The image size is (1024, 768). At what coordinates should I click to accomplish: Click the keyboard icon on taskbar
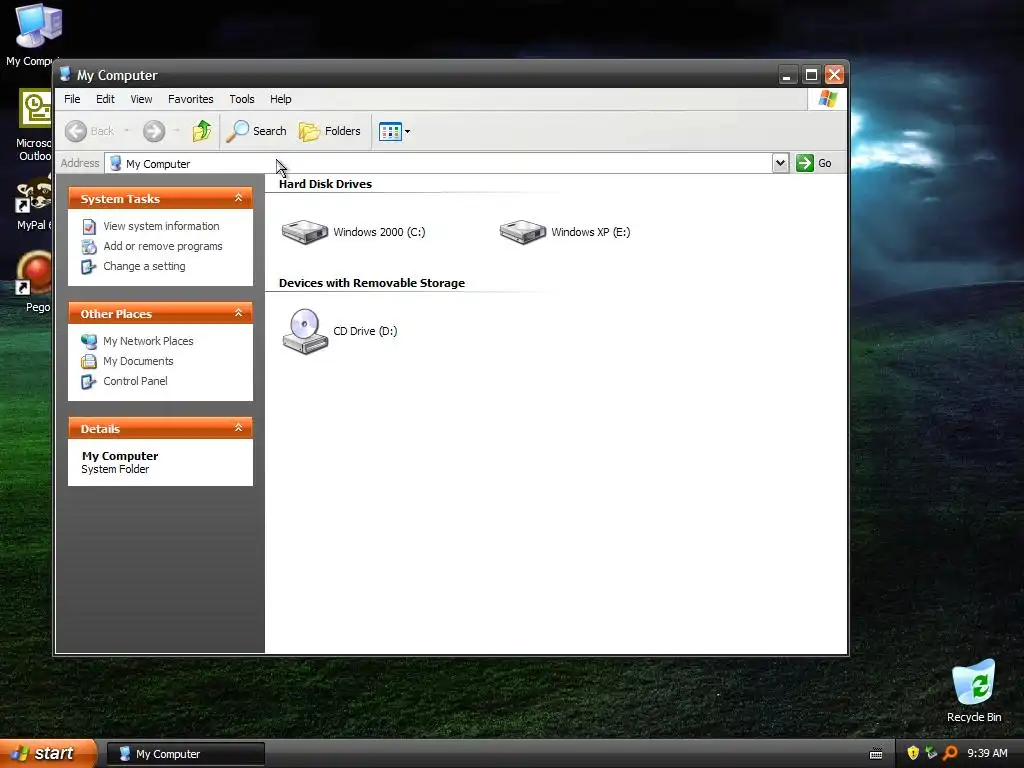(x=876, y=754)
